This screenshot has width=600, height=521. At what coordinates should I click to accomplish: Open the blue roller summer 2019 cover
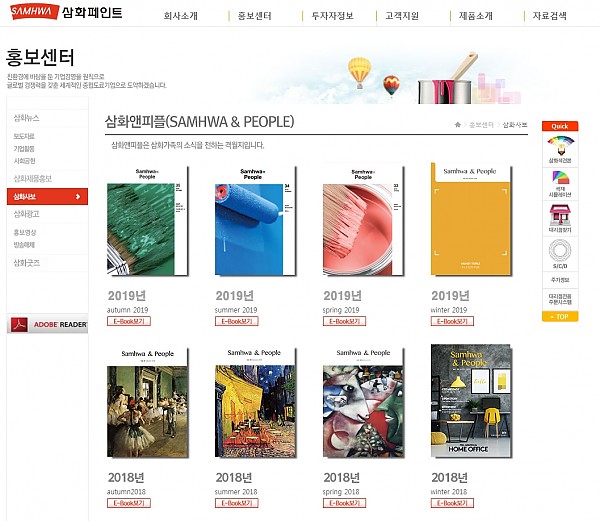(x=255, y=221)
